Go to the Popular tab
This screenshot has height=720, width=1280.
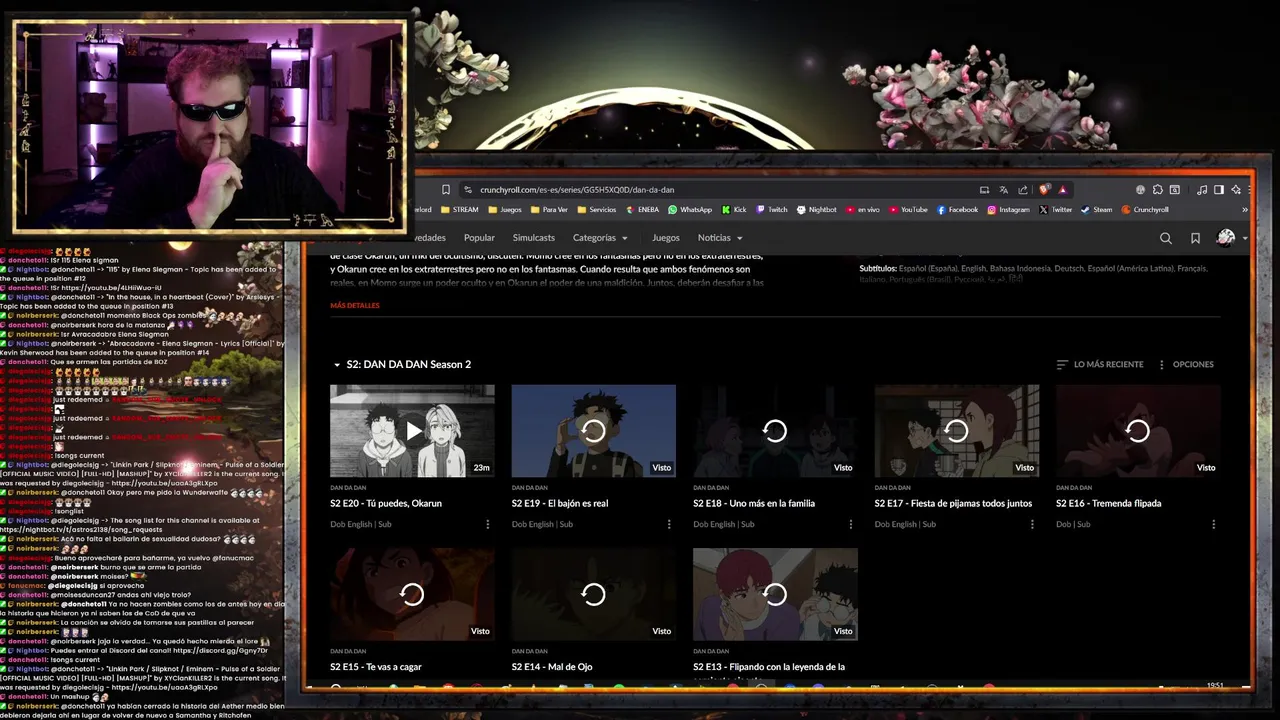[479, 238]
